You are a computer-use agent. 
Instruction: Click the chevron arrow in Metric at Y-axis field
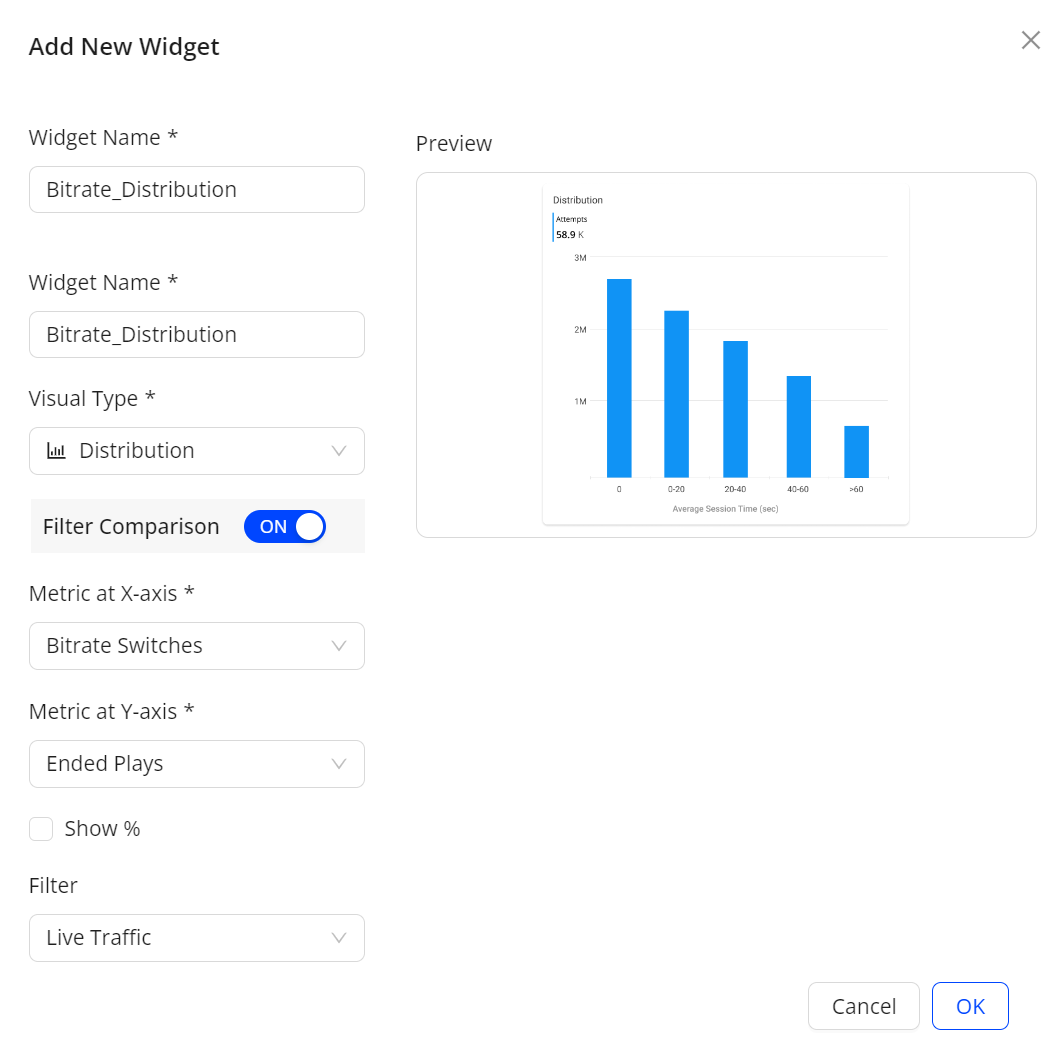pos(339,764)
